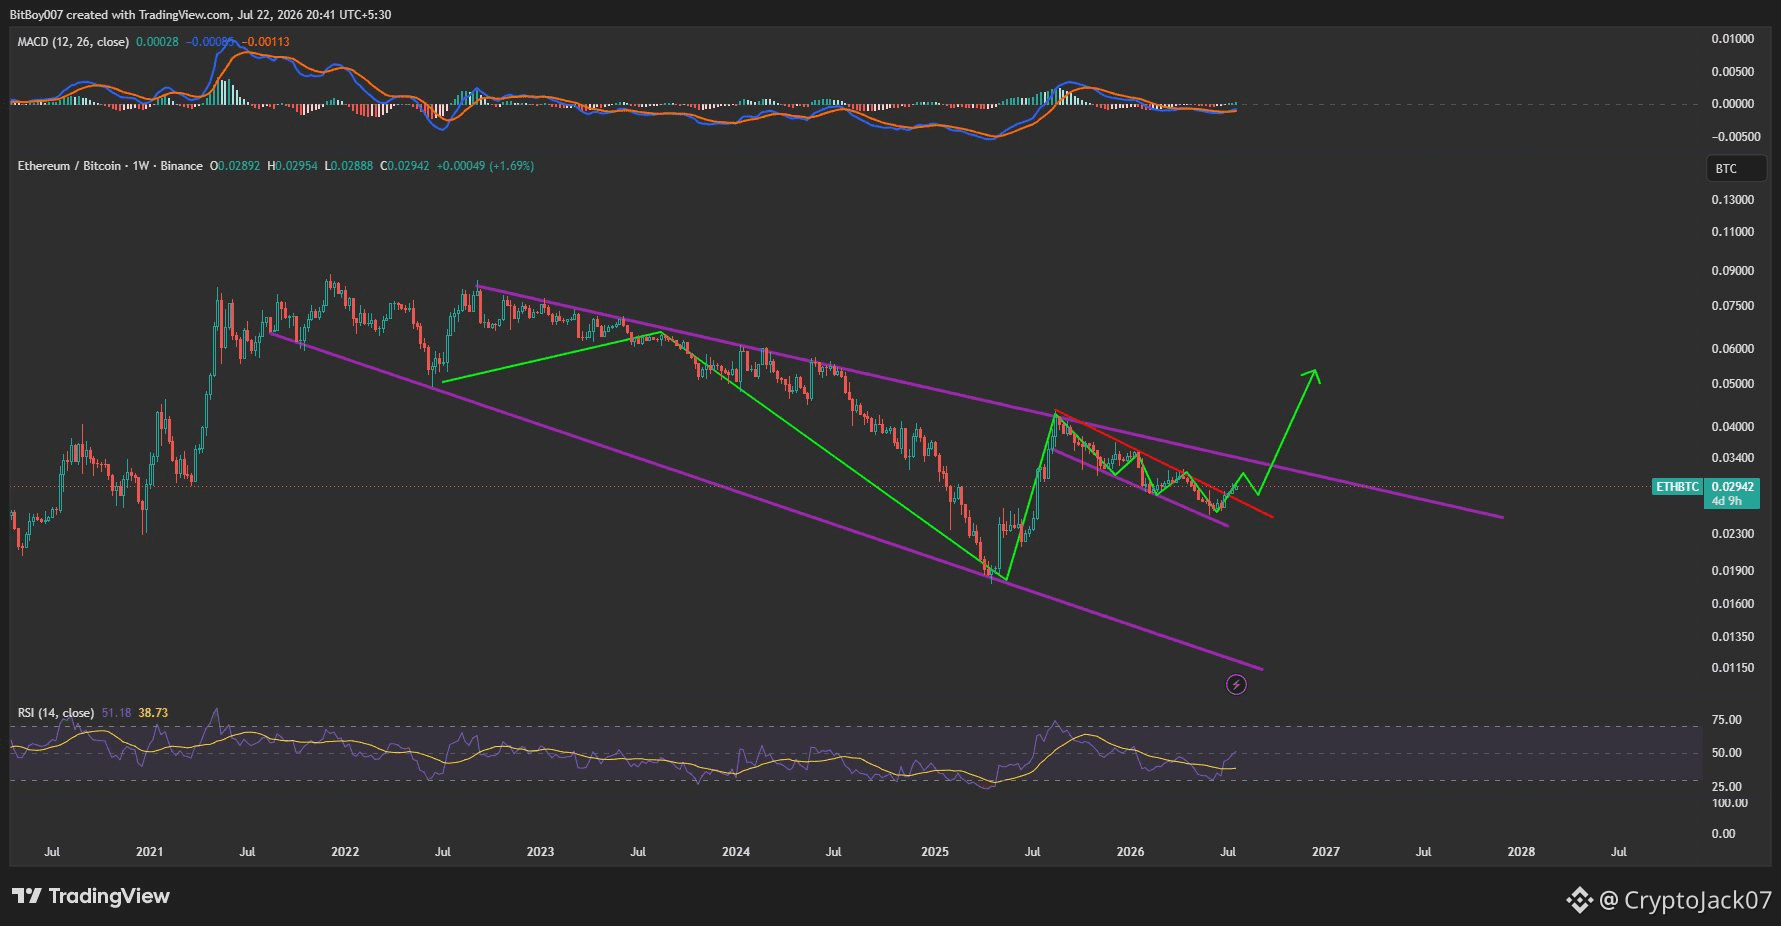Select the "RSI (14, close)" indicator legend
The width and height of the screenshot is (1781, 926).
coord(56,713)
